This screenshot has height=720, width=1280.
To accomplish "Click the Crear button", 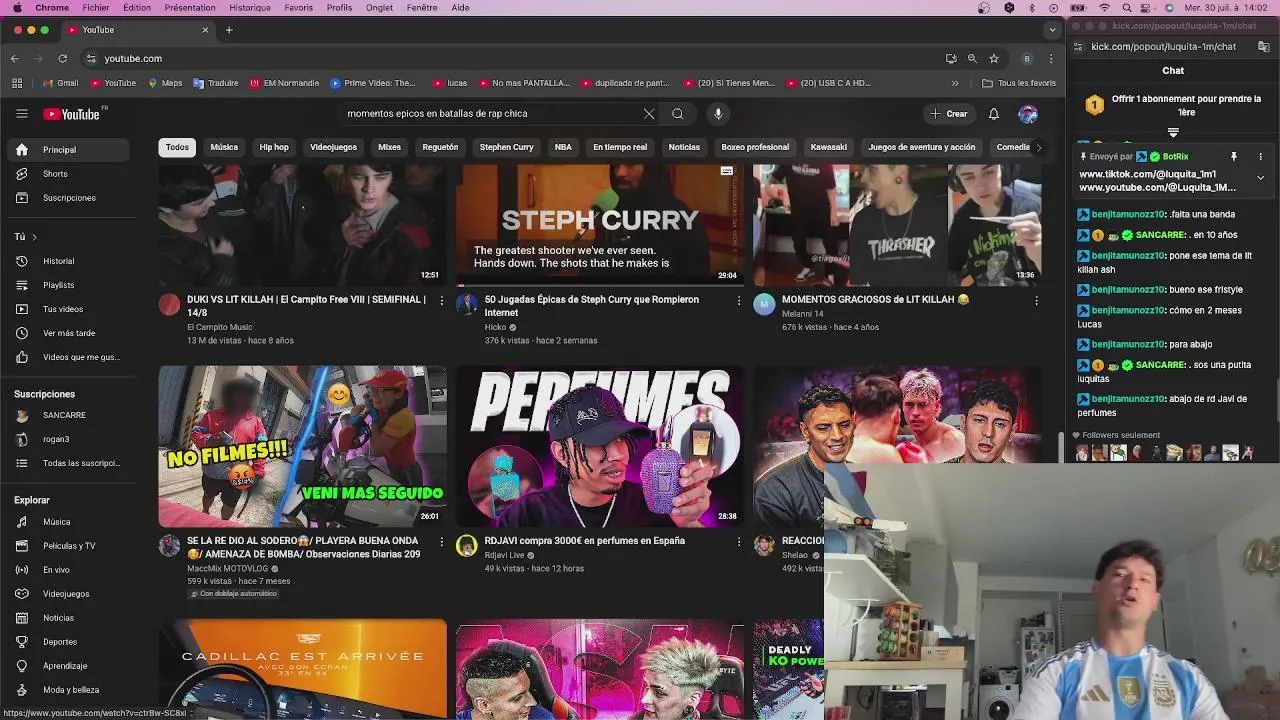I will [949, 114].
